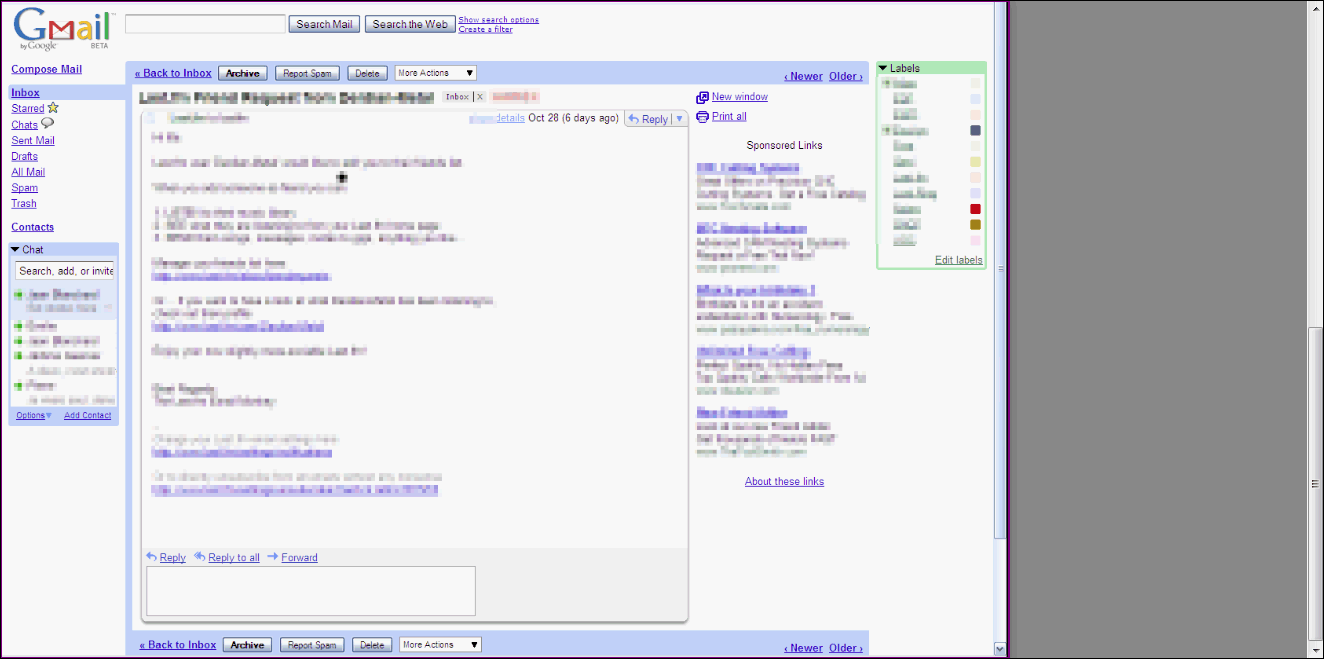Screen dimensions: 1324x659
Task: Click the double arrow icon before Reply to all
Action: point(199,557)
